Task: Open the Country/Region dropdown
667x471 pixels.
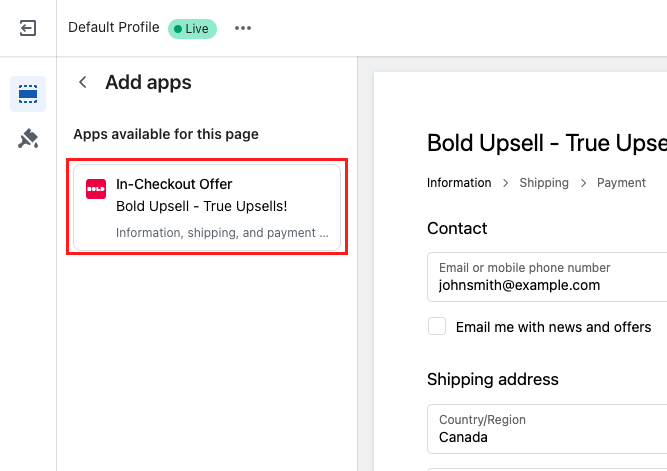Action: (547, 429)
